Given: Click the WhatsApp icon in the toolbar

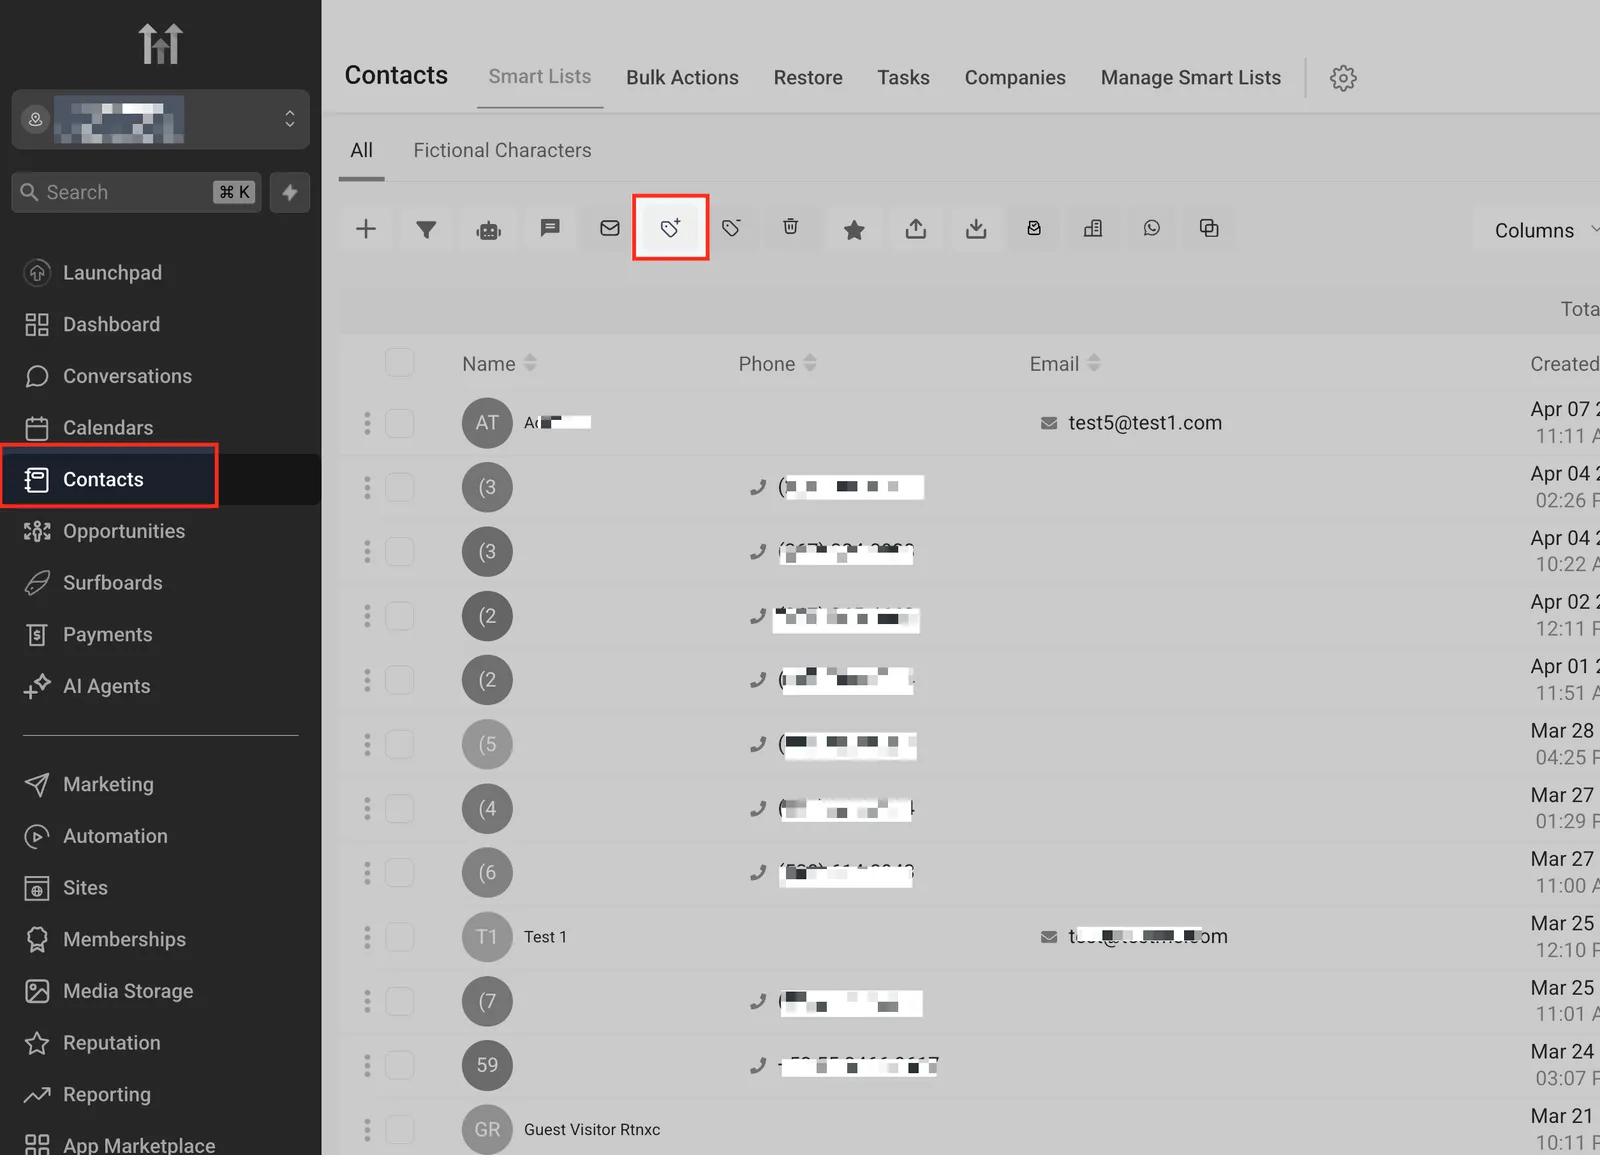Looking at the screenshot, I should [1152, 229].
